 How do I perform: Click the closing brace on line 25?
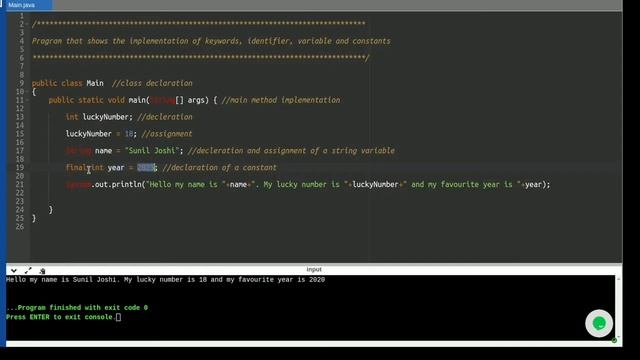34,218
